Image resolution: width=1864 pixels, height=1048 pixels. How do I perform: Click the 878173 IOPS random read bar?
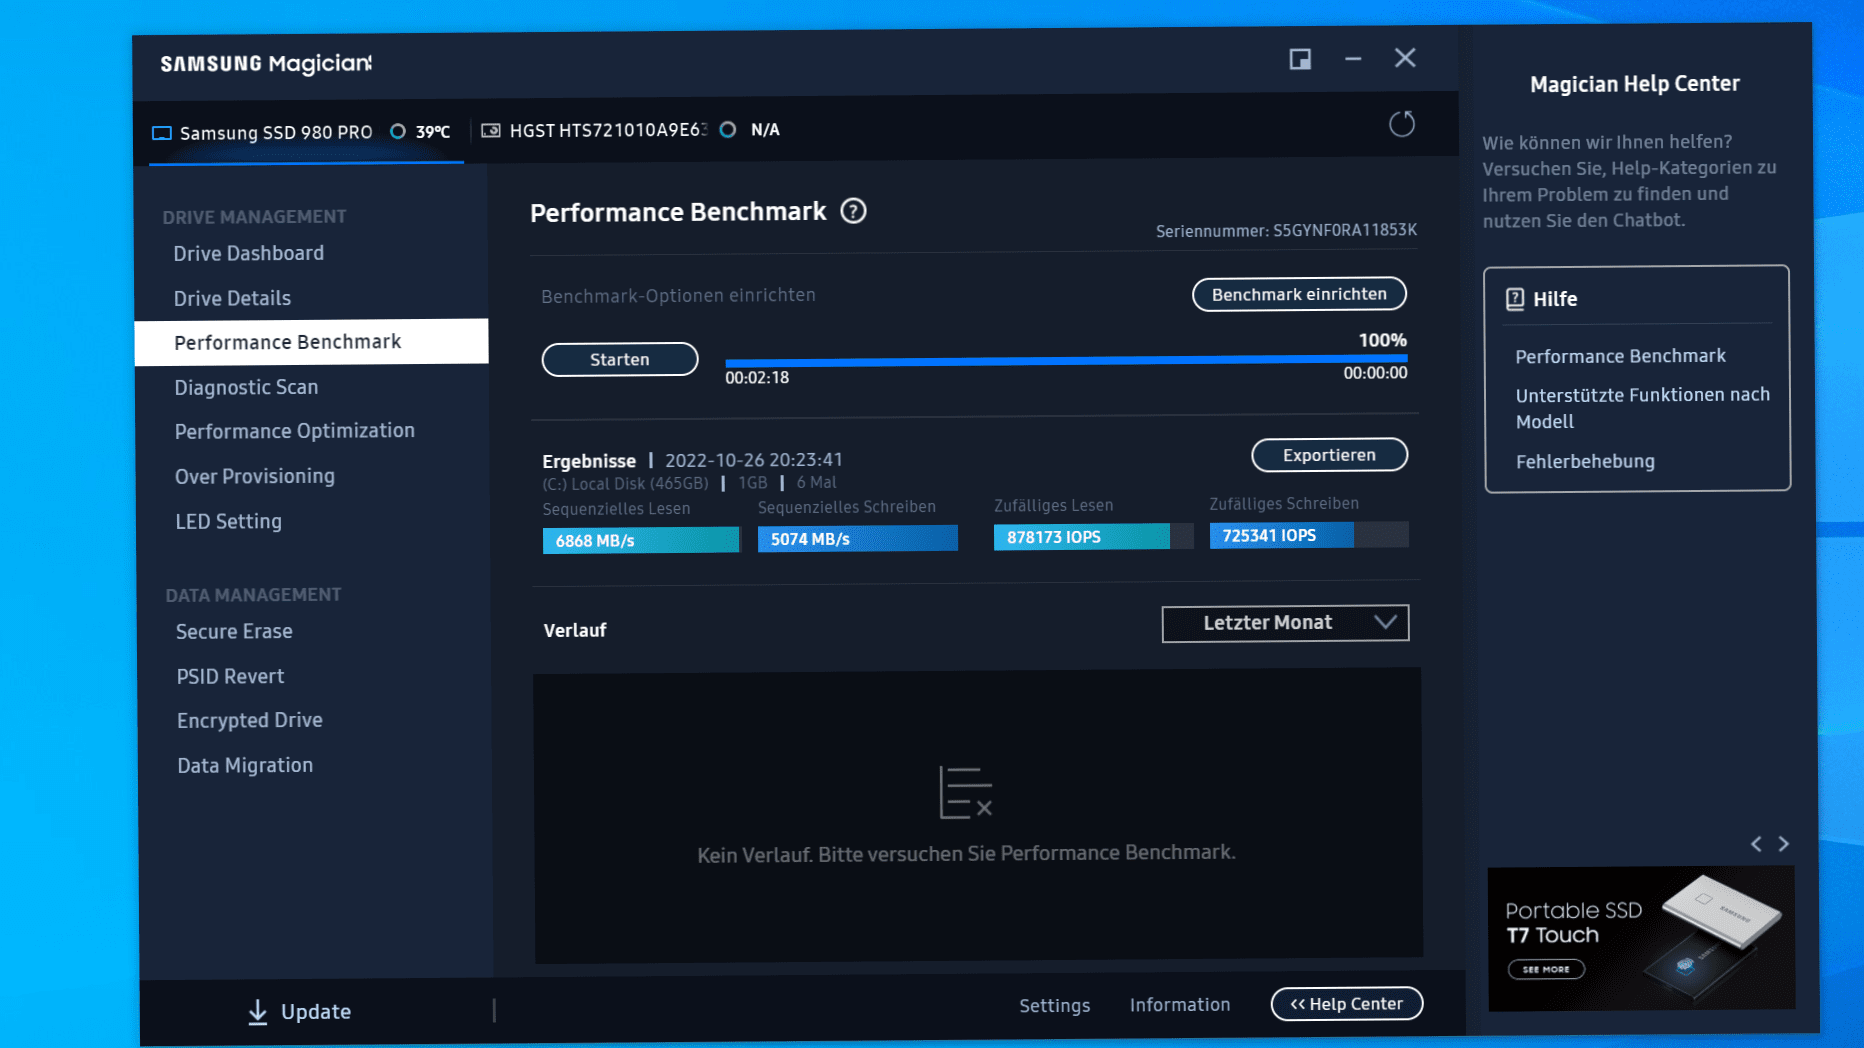(1093, 537)
